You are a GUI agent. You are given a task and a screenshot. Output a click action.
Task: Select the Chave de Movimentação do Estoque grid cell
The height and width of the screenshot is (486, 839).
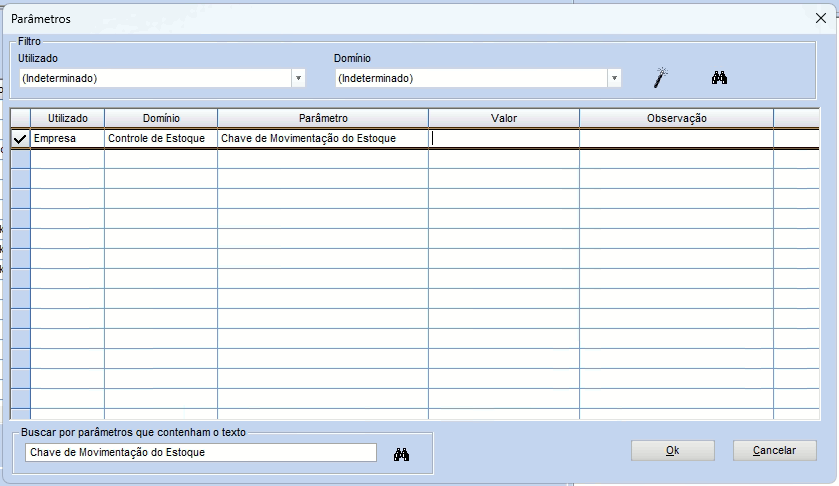(x=322, y=139)
